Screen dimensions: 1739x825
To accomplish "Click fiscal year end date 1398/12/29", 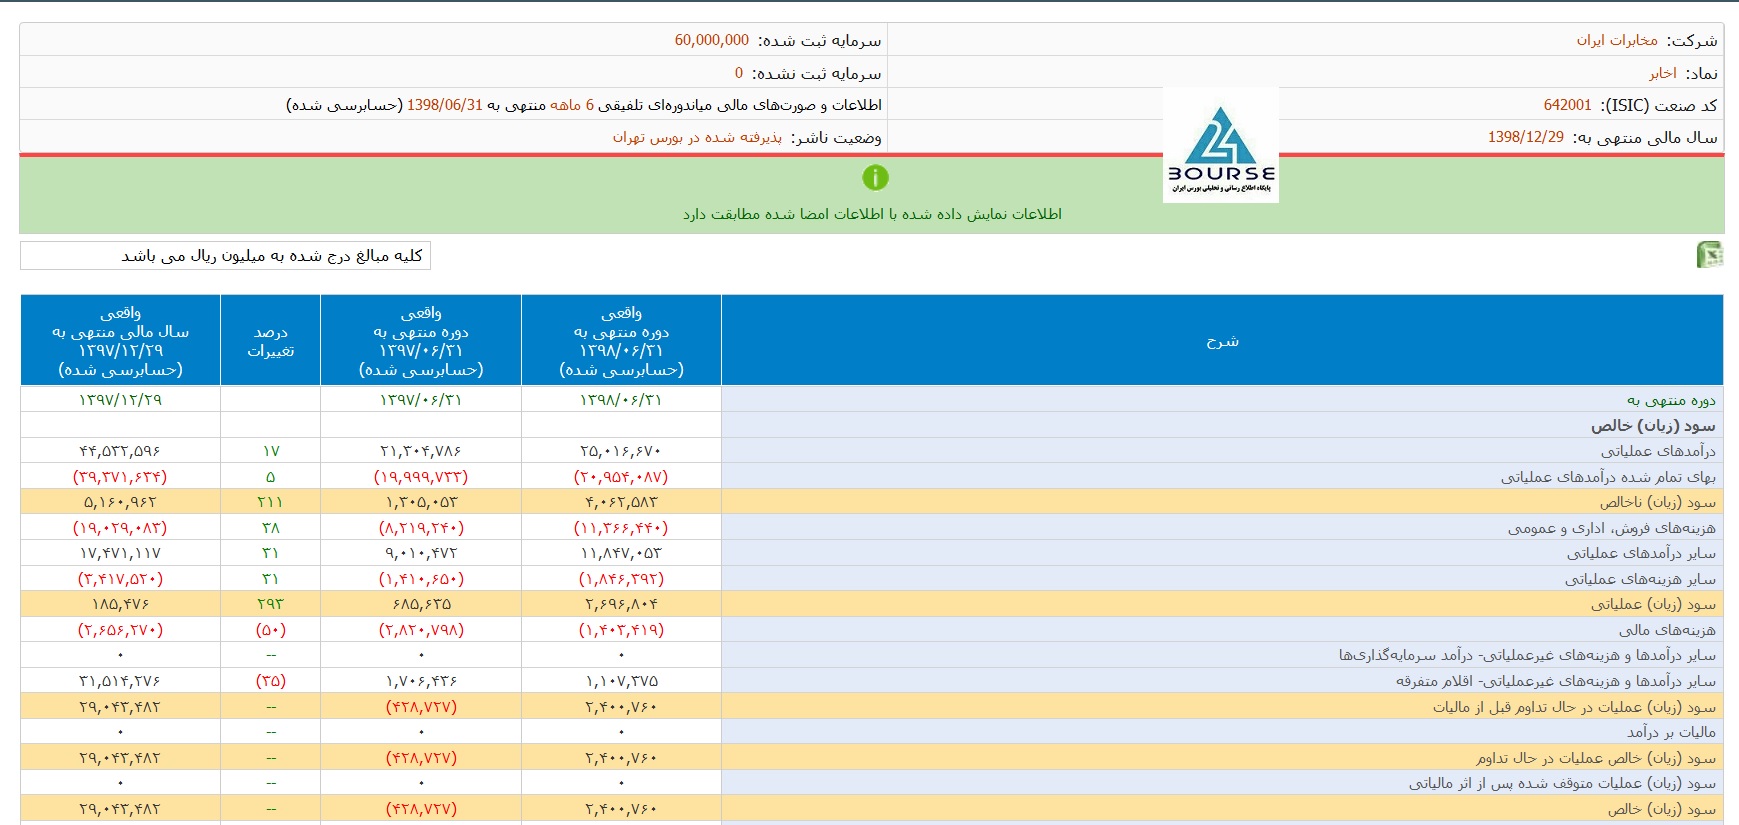I will 1525,137.
